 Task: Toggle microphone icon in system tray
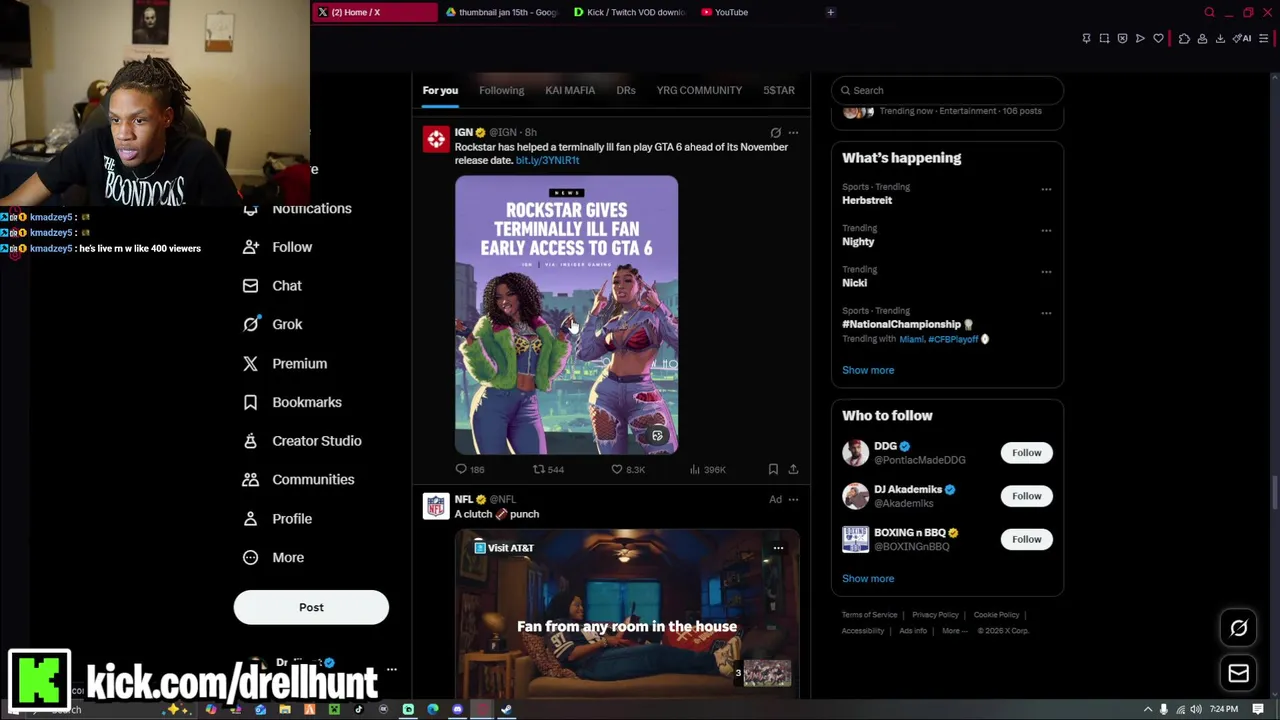pyautogui.click(x=1163, y=709)
